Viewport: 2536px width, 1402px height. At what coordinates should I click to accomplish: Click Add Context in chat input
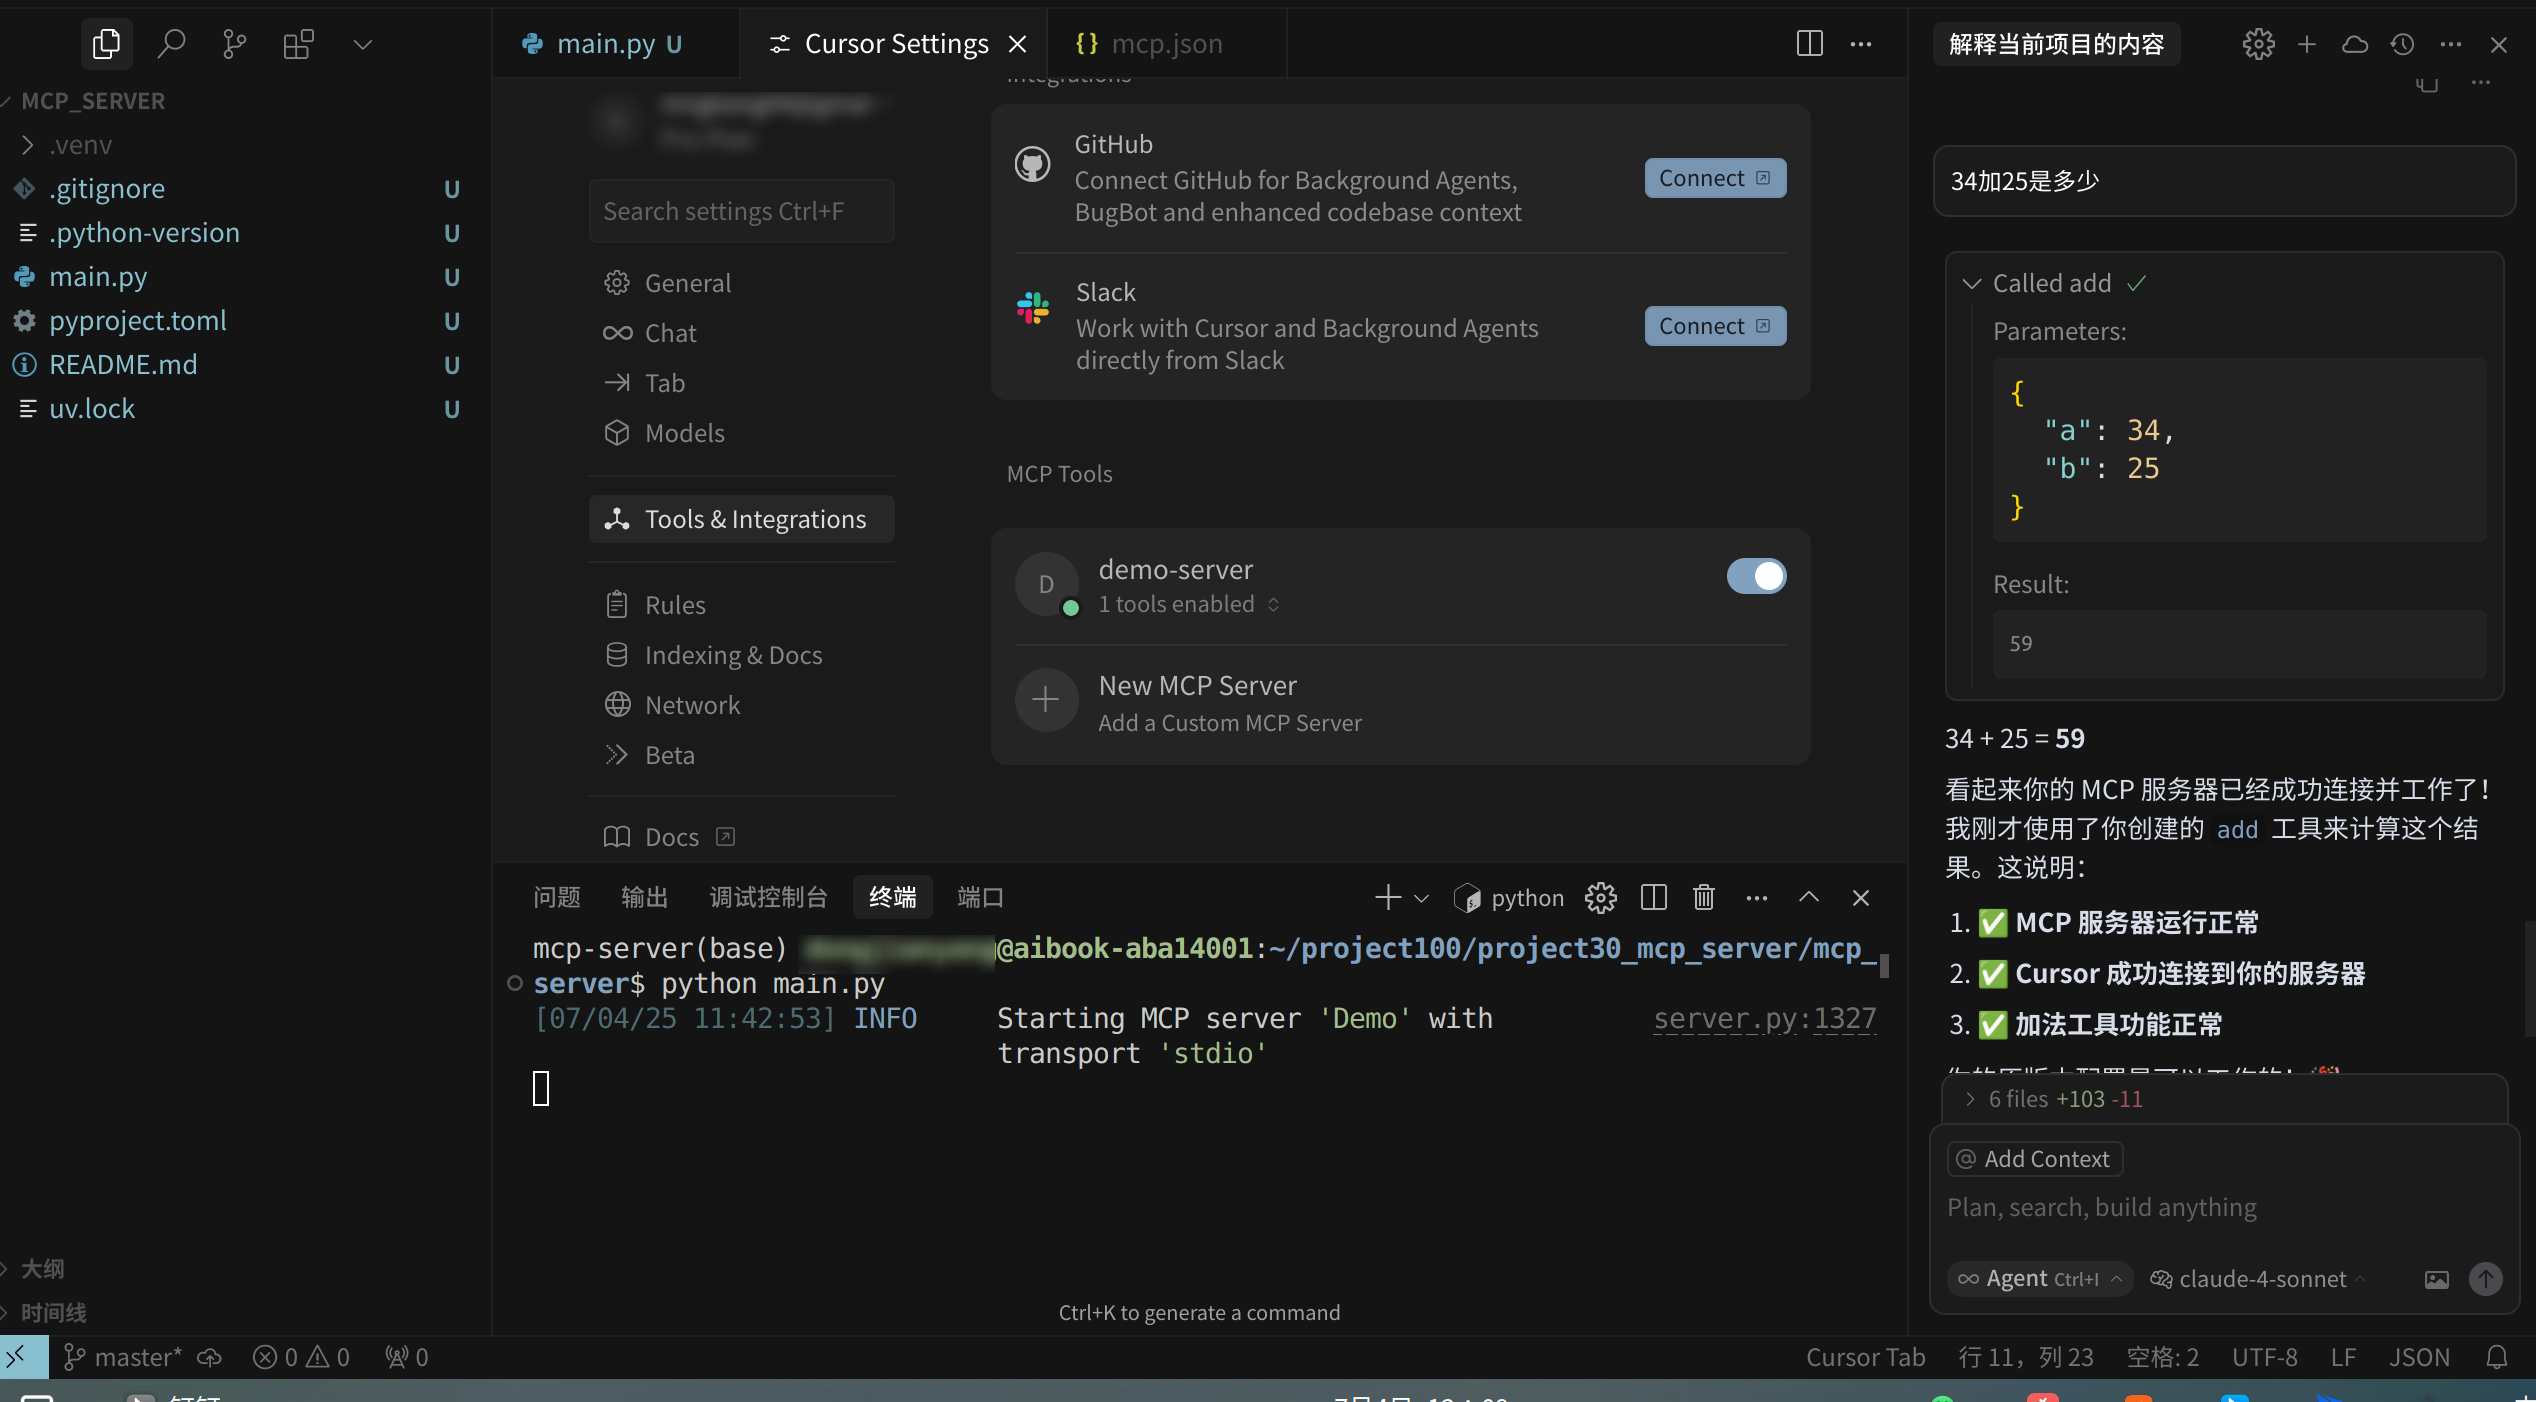(2035, 1159)
